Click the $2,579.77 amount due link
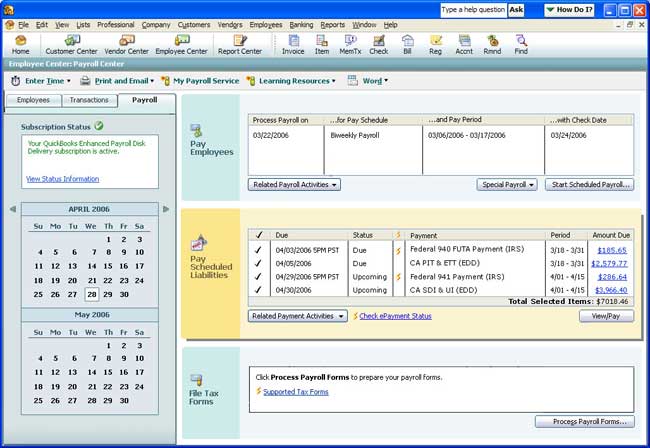This screenshot has width=650, height=448. (x=609, y=264)
